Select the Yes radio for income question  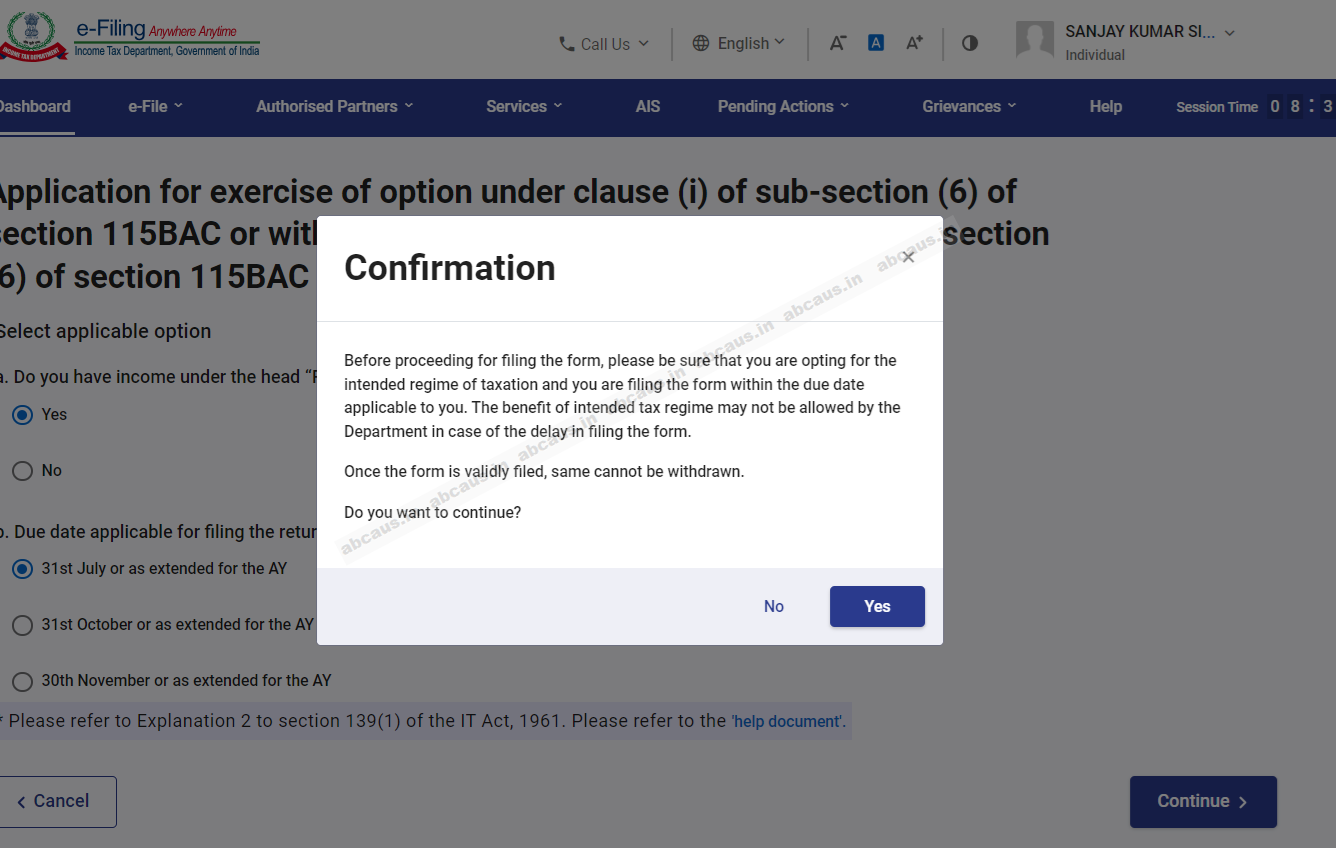[23, 415]
